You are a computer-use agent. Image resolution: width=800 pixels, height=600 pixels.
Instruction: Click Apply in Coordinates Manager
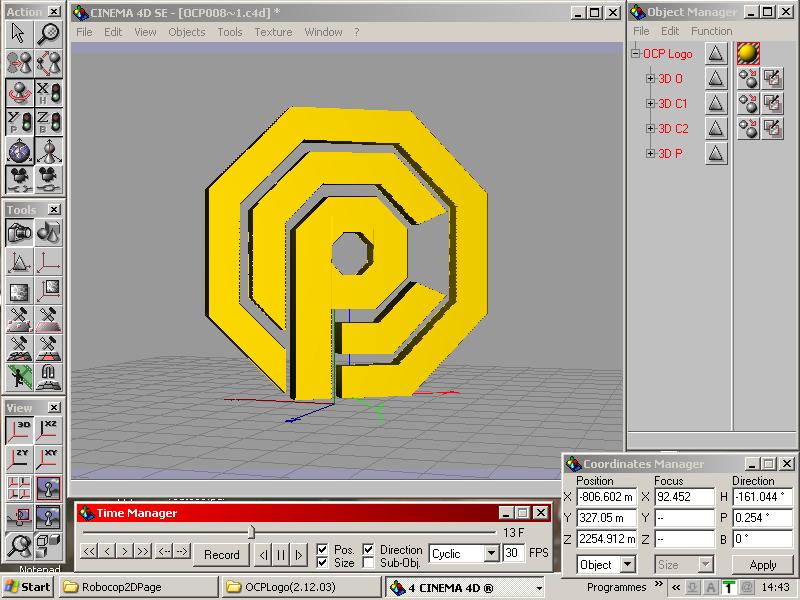762,565
